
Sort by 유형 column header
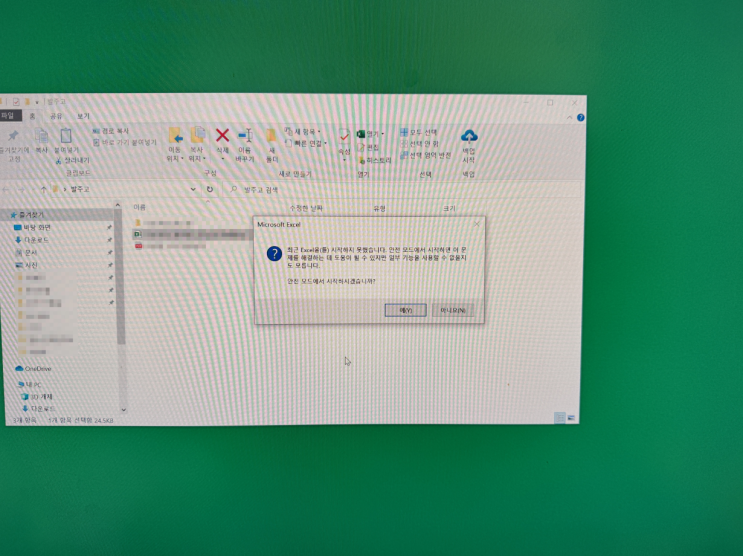(380, 209)
